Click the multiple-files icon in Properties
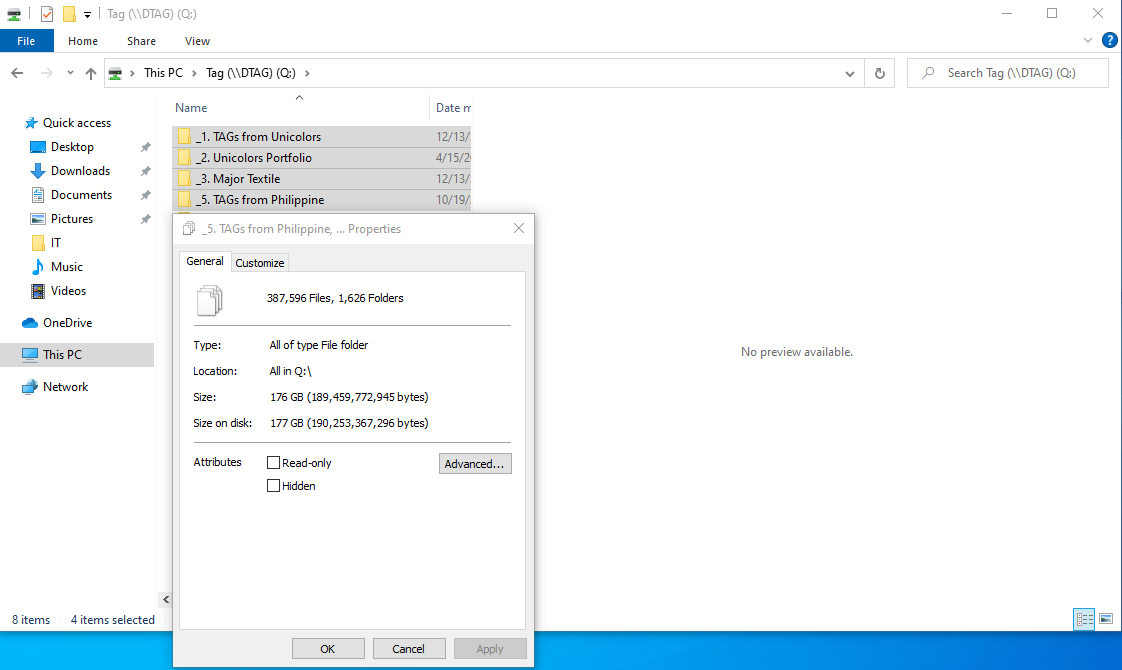 pos(210,300)
